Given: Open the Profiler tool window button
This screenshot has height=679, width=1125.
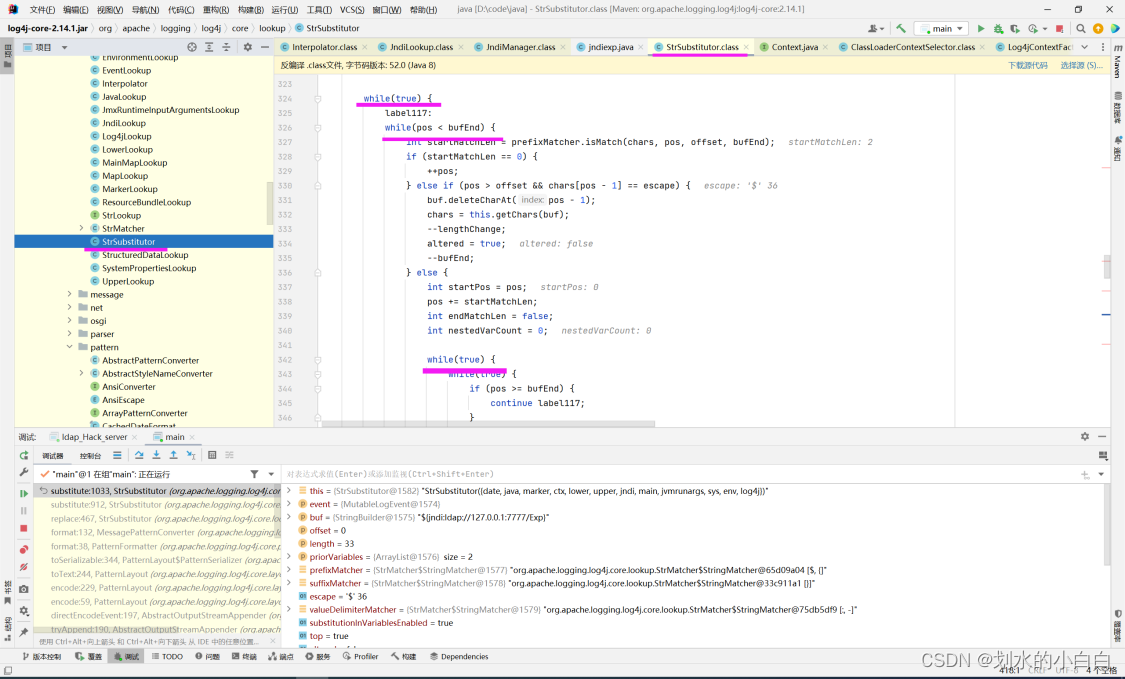Looking at the screenshot, I should (360, 656).
